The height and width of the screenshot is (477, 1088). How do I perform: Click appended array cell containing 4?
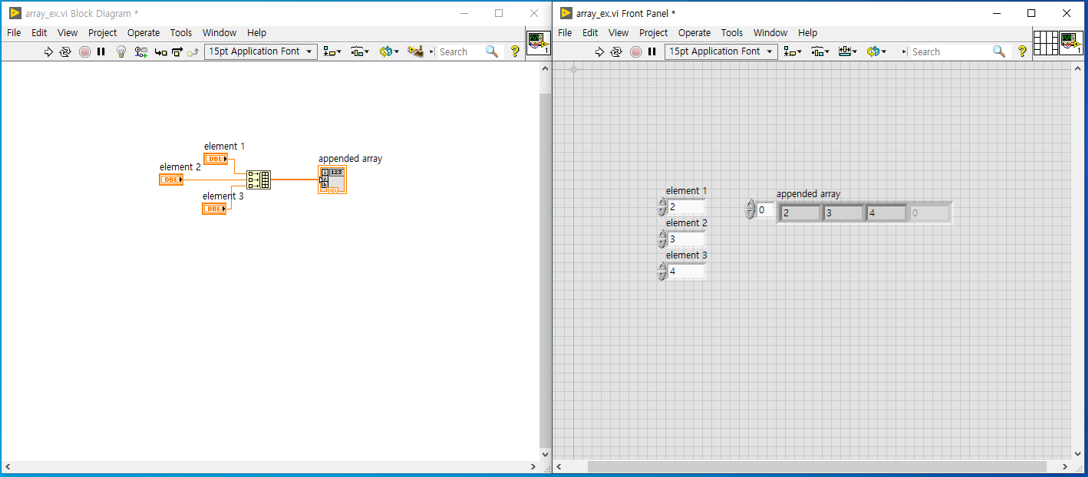(885, 213)
